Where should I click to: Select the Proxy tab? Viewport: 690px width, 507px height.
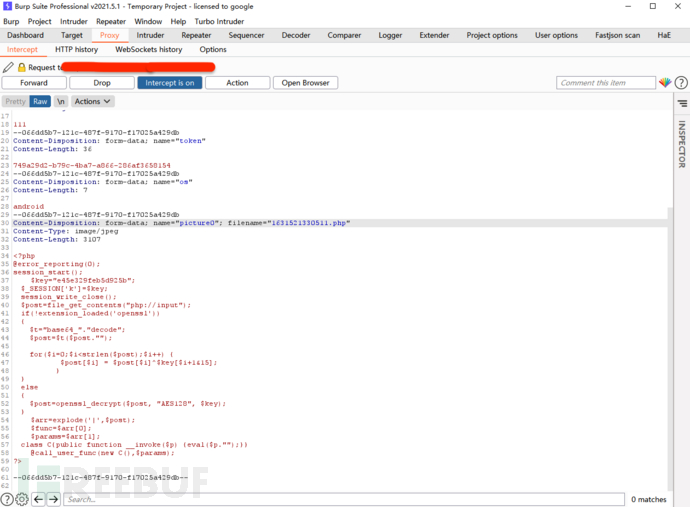(110, 35)
